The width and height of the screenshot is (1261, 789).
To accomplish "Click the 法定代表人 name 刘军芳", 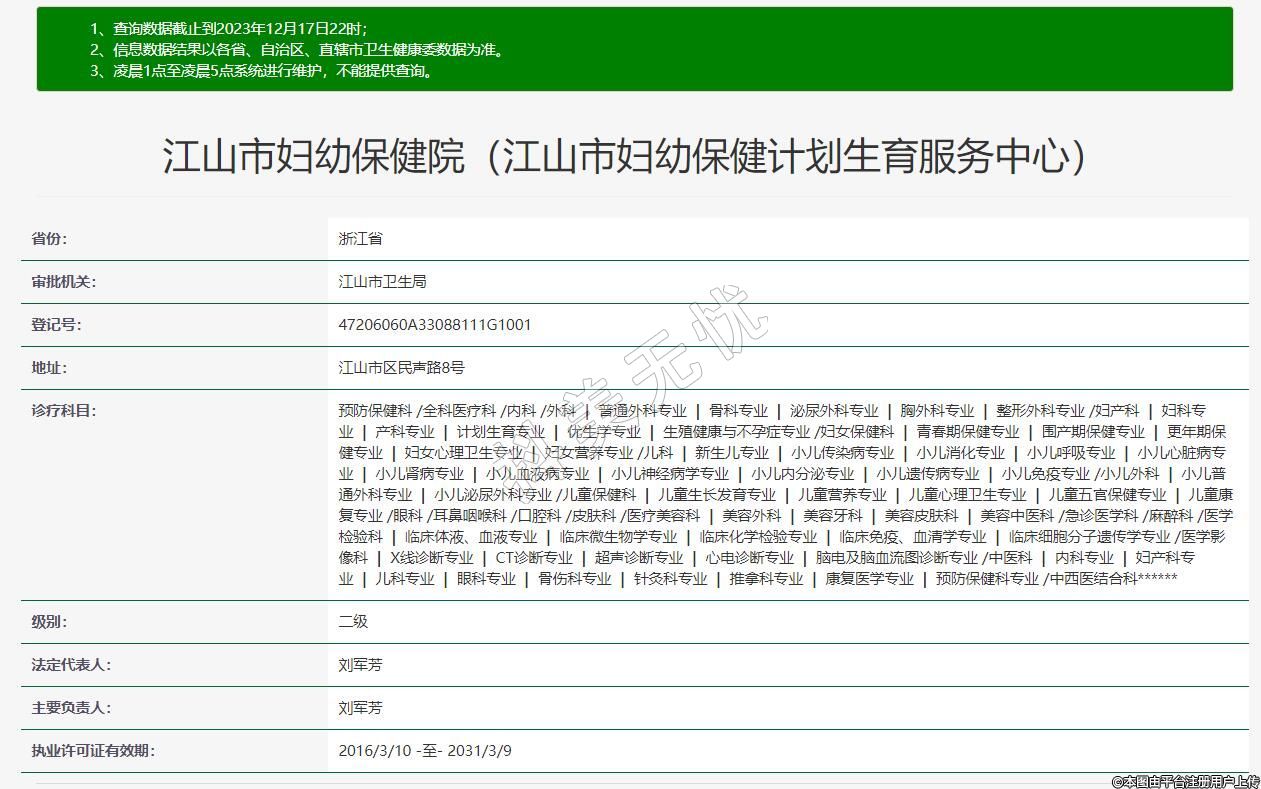I will 360,665.
